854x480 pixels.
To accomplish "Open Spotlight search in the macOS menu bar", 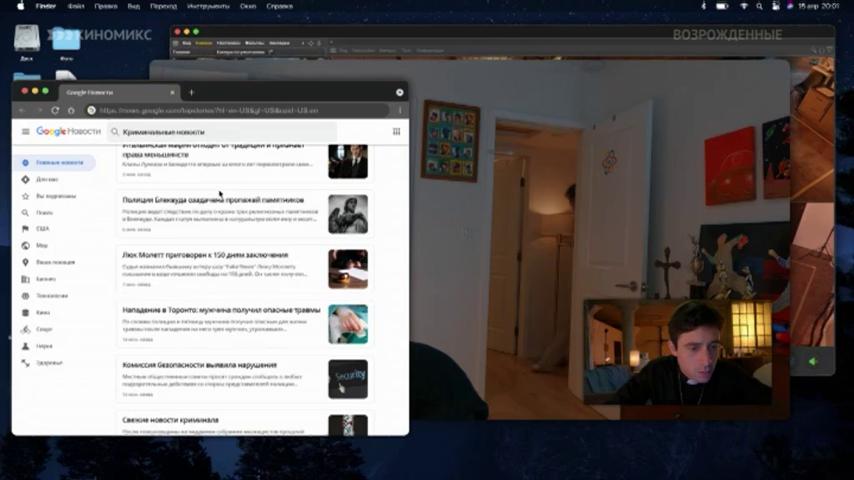I will pyautogui.click(x=759, y=6).
